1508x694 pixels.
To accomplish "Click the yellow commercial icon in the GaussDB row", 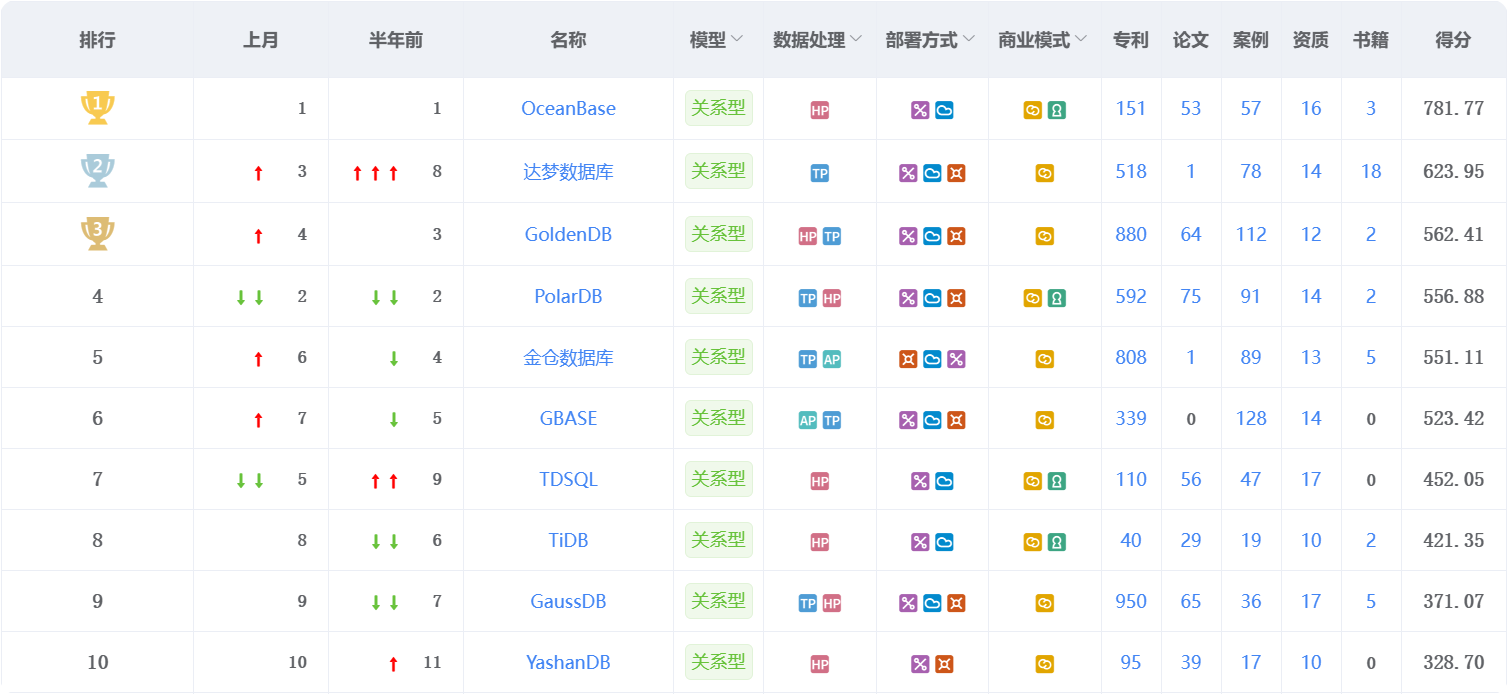I will click(1045, 604).
